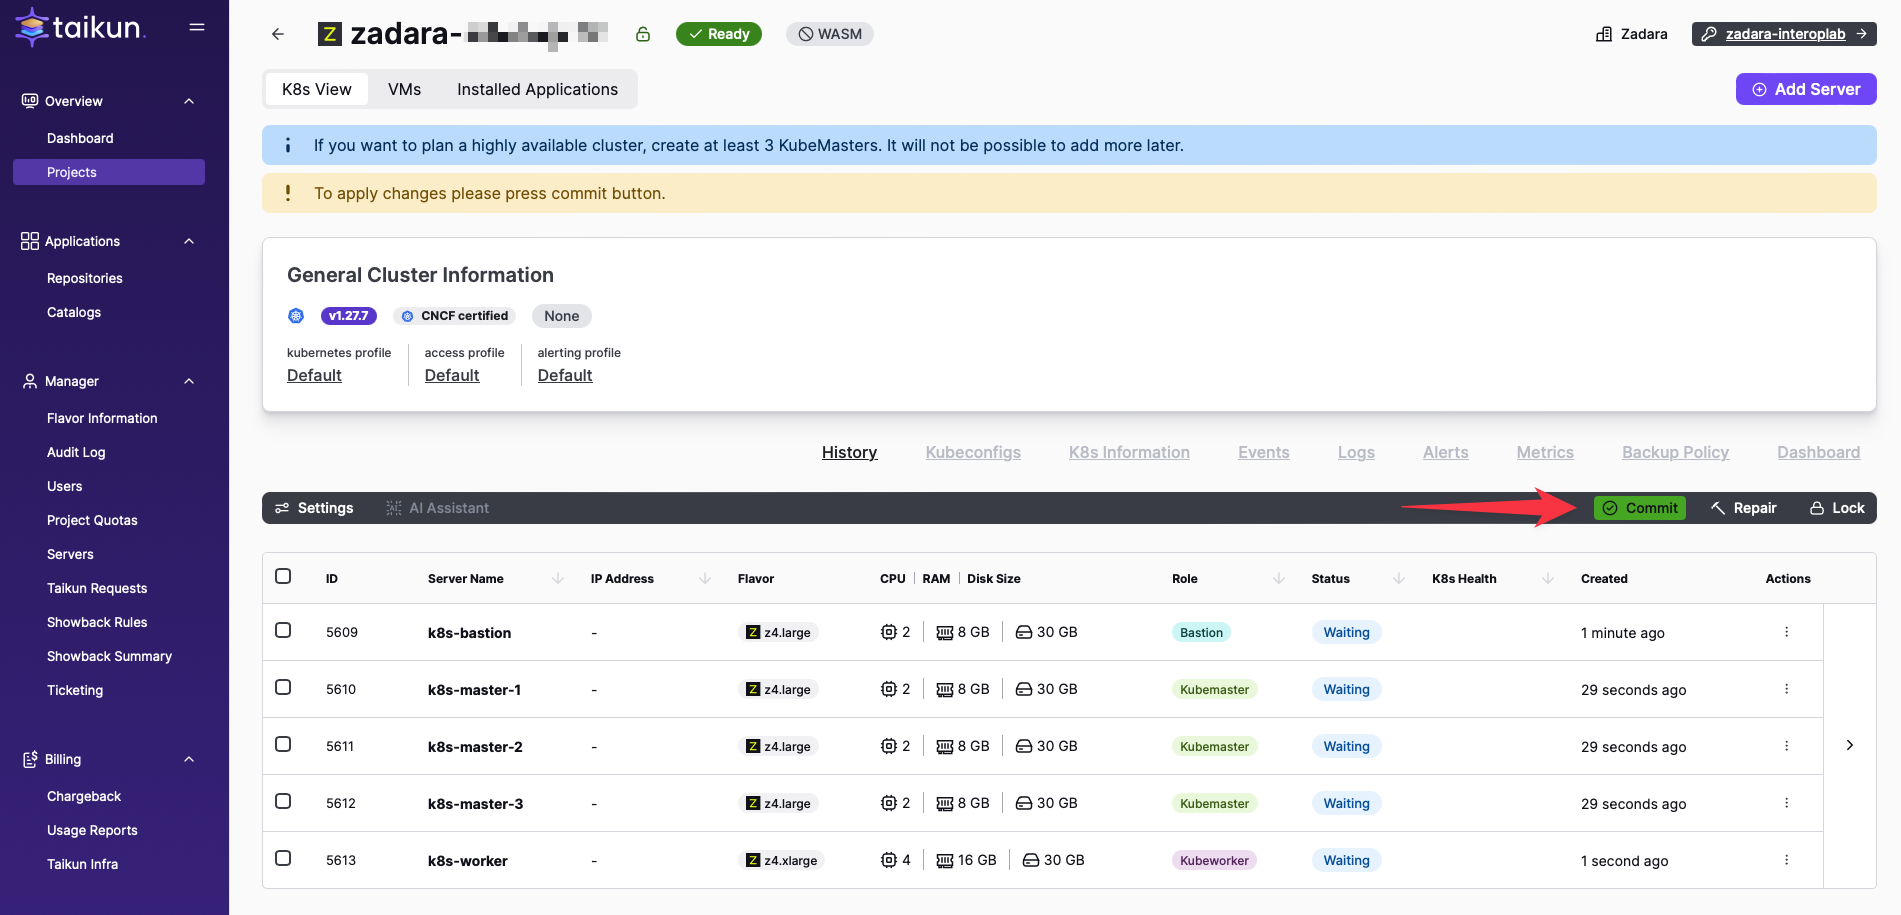Go back using the left arrow icon
Image resolution: width=1901 pixels, height=915 pixels.
278,34
